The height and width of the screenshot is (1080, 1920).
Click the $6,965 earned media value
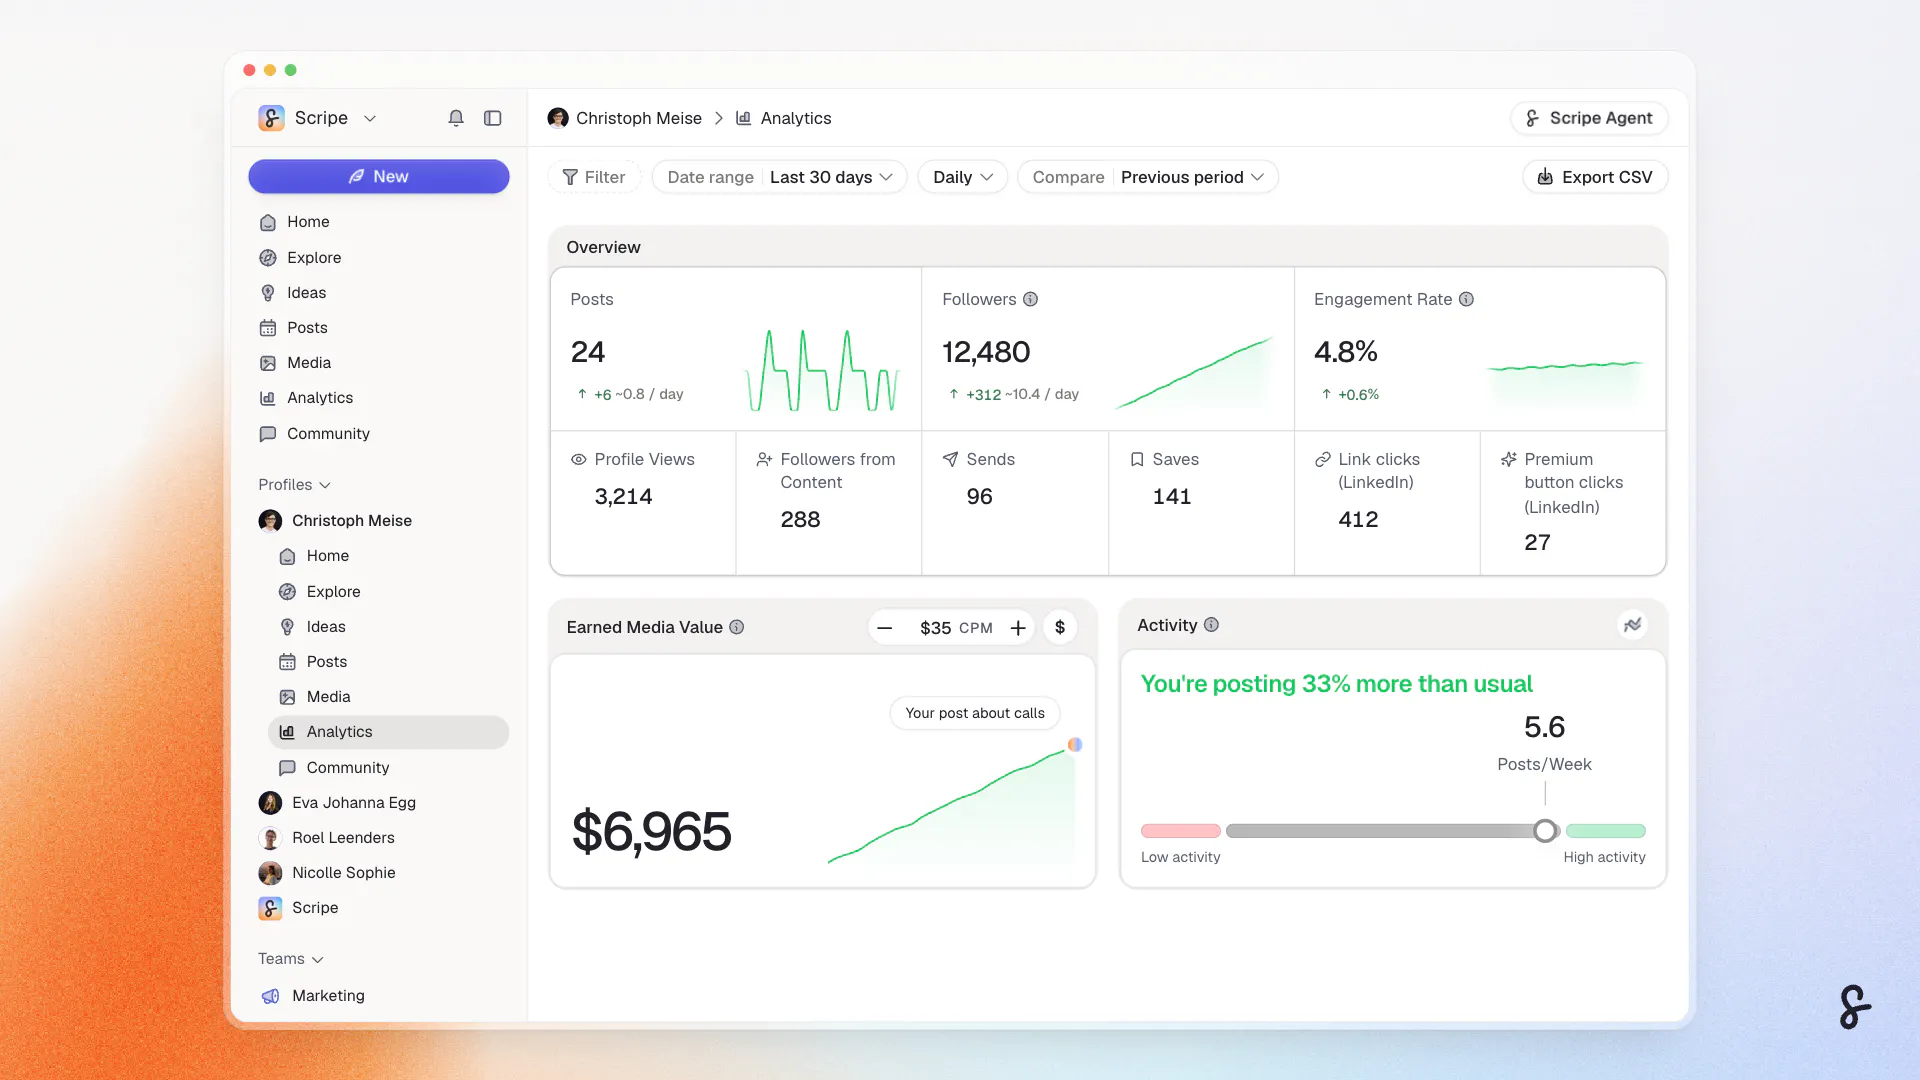(x=651, y=832)
